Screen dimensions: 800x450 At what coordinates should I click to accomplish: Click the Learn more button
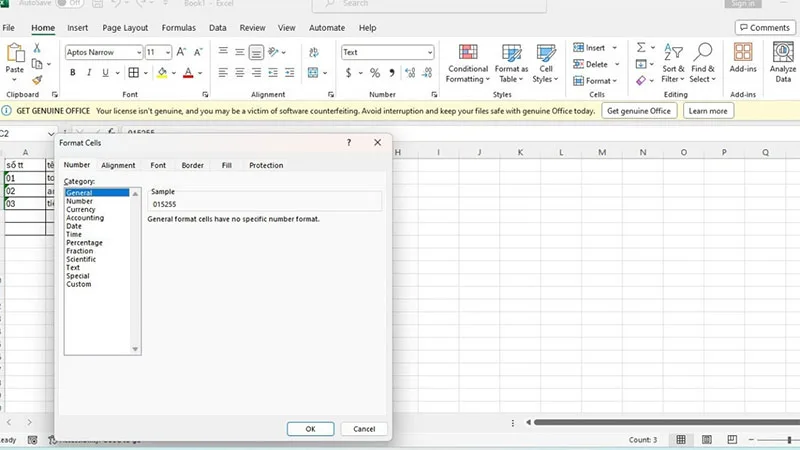[x=708, y=111]
